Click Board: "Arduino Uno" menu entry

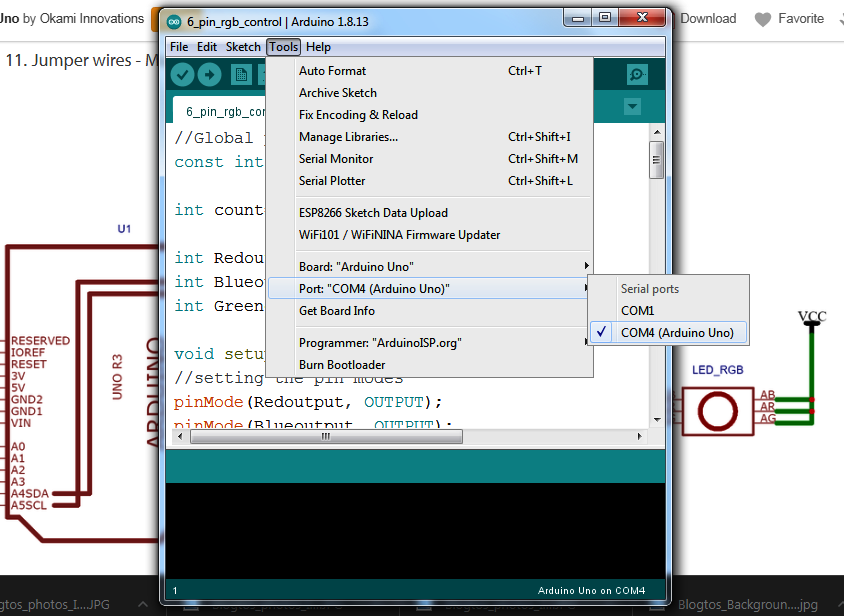pyautogui.click(x=430, y=267)
